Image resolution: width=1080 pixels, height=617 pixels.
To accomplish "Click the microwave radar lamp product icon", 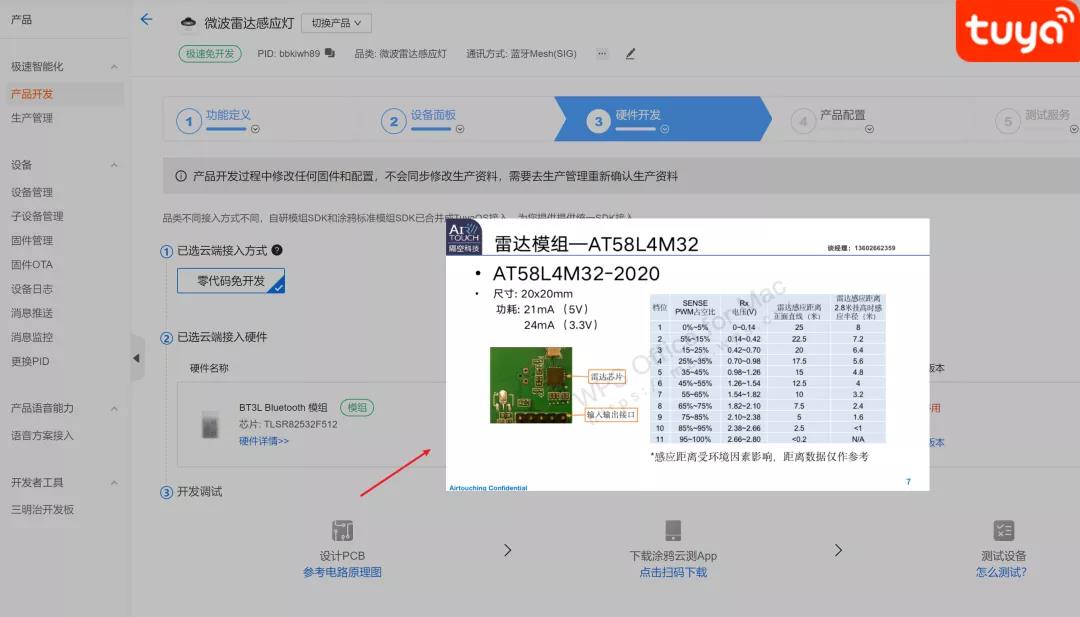I will click(x=188, y=23).
